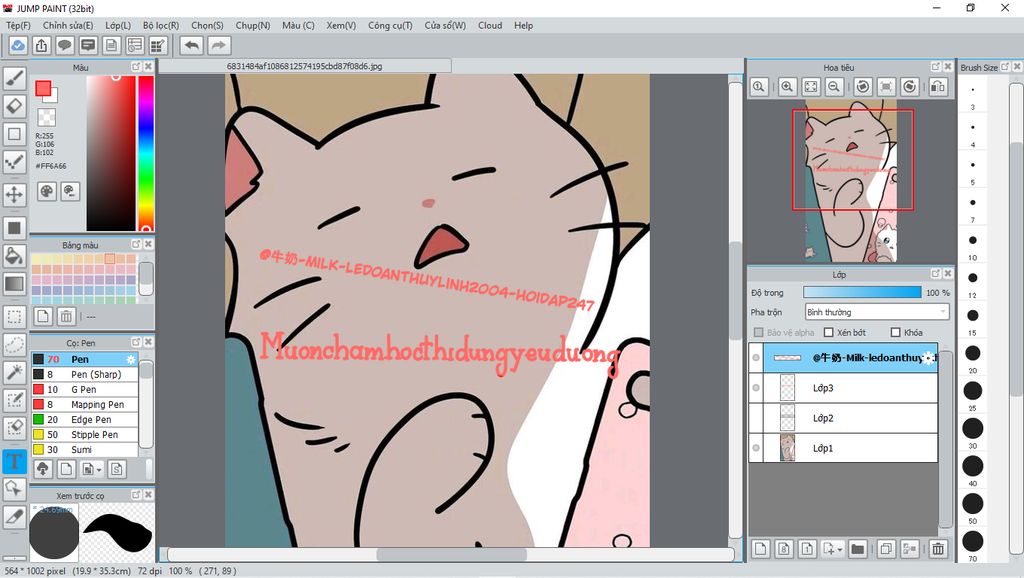Open the color palette icon under swatches

[47, 191]
